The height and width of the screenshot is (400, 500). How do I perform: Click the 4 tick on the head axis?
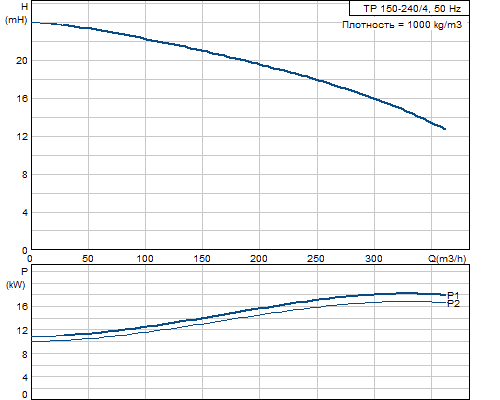click(25, 213)
